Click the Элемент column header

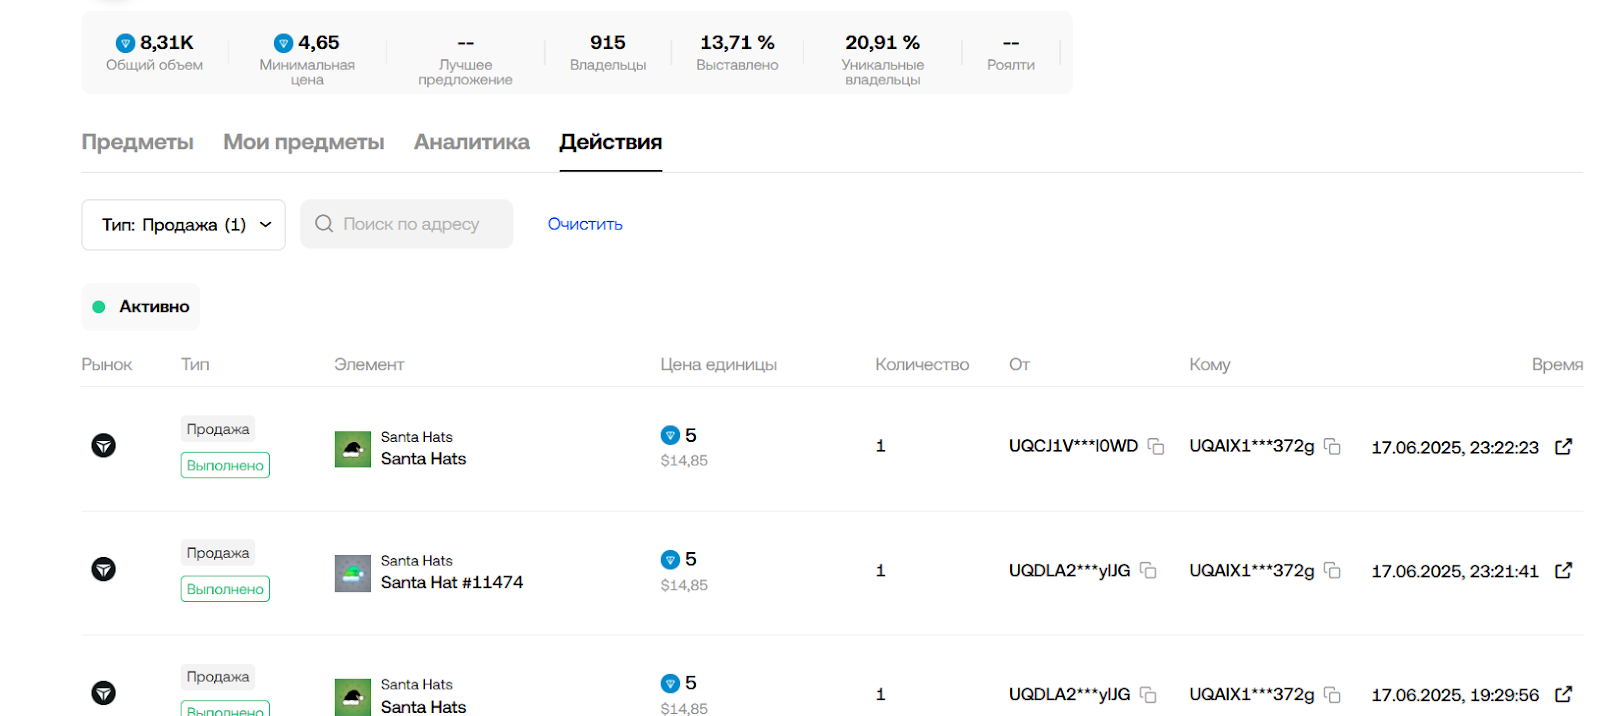click(x=369, y=365)
